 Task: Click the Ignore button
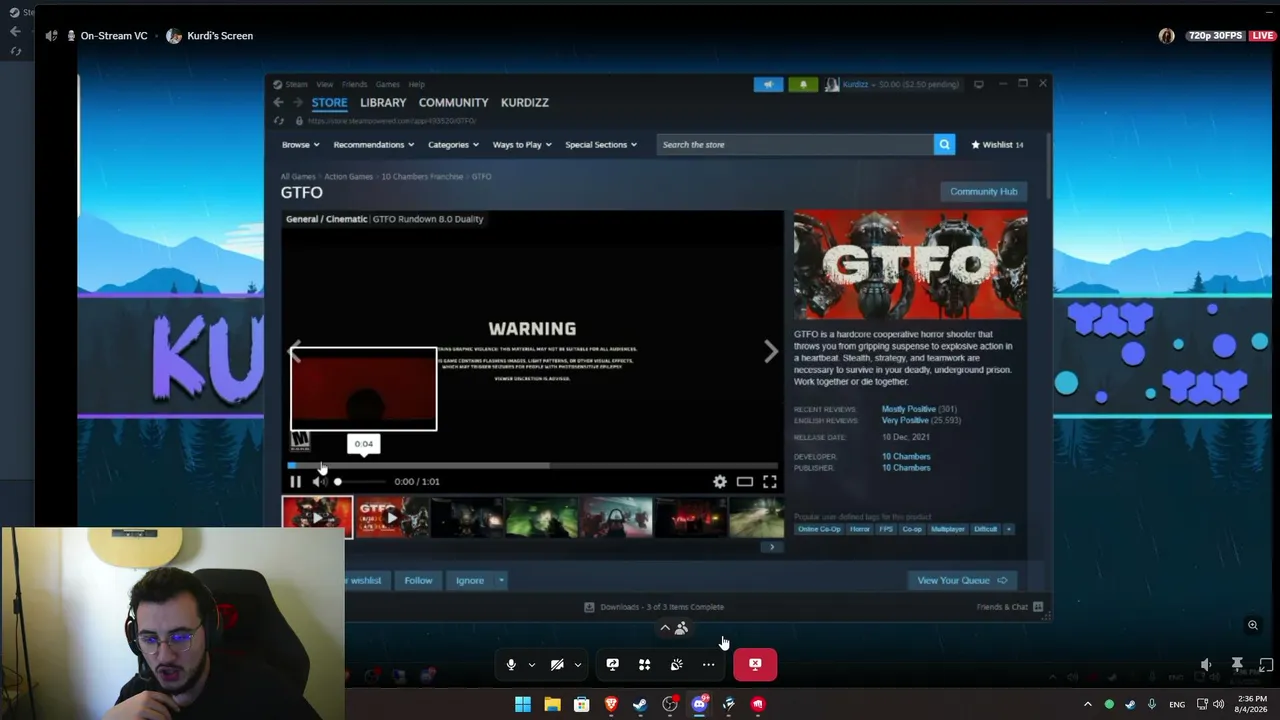pos(469,580)
